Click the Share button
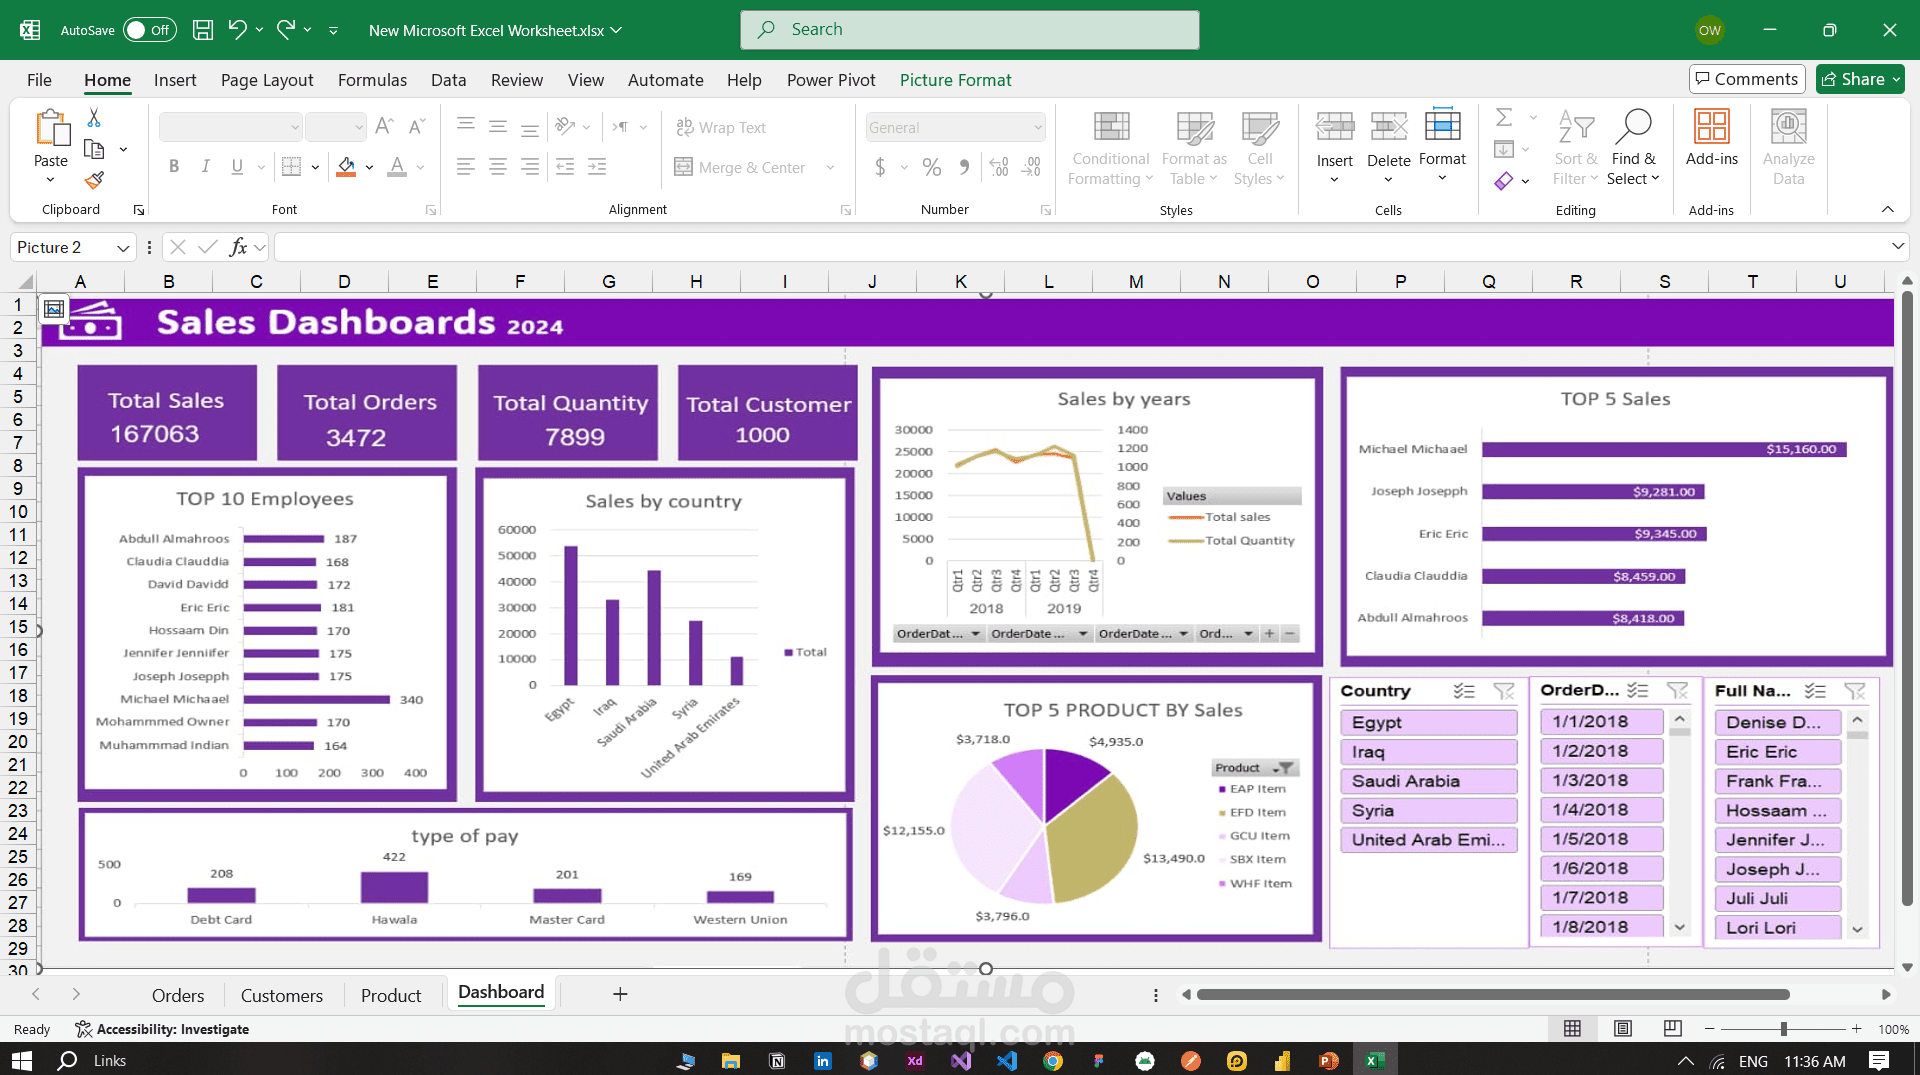Viewport: 1920px width, 1075px height. 1858,78
